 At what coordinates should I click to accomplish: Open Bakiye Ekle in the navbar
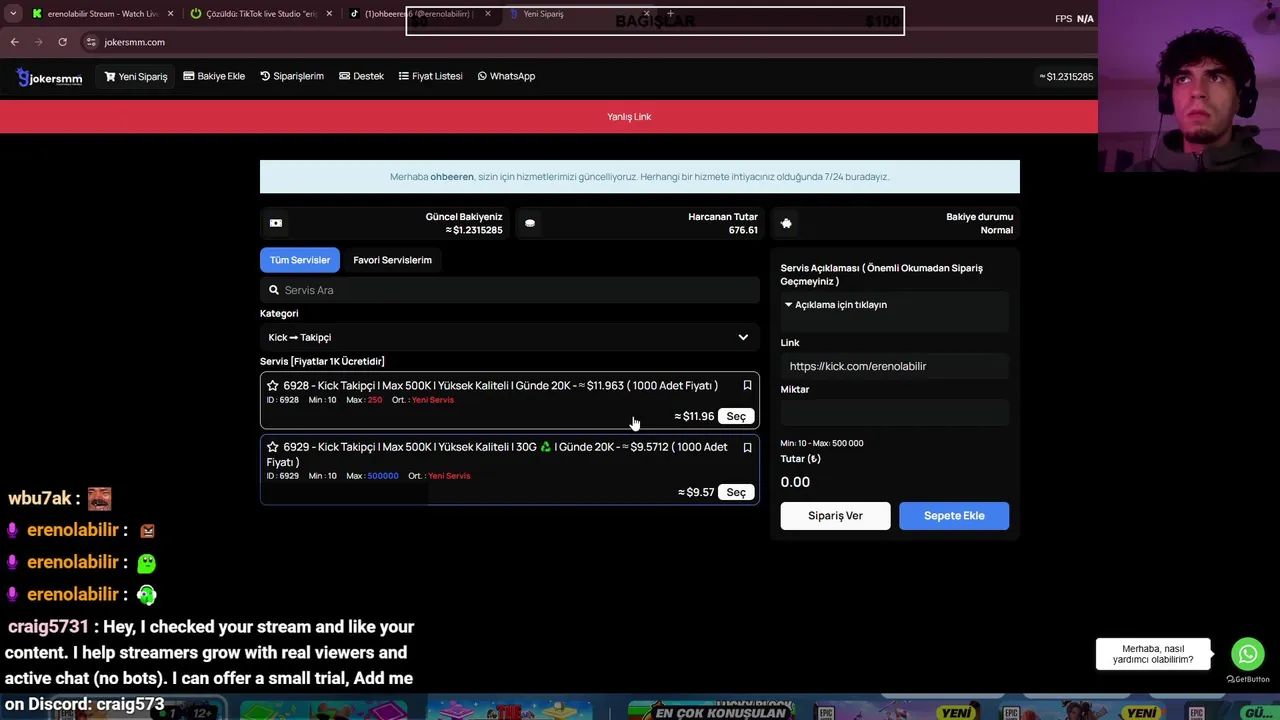point(214,76)
